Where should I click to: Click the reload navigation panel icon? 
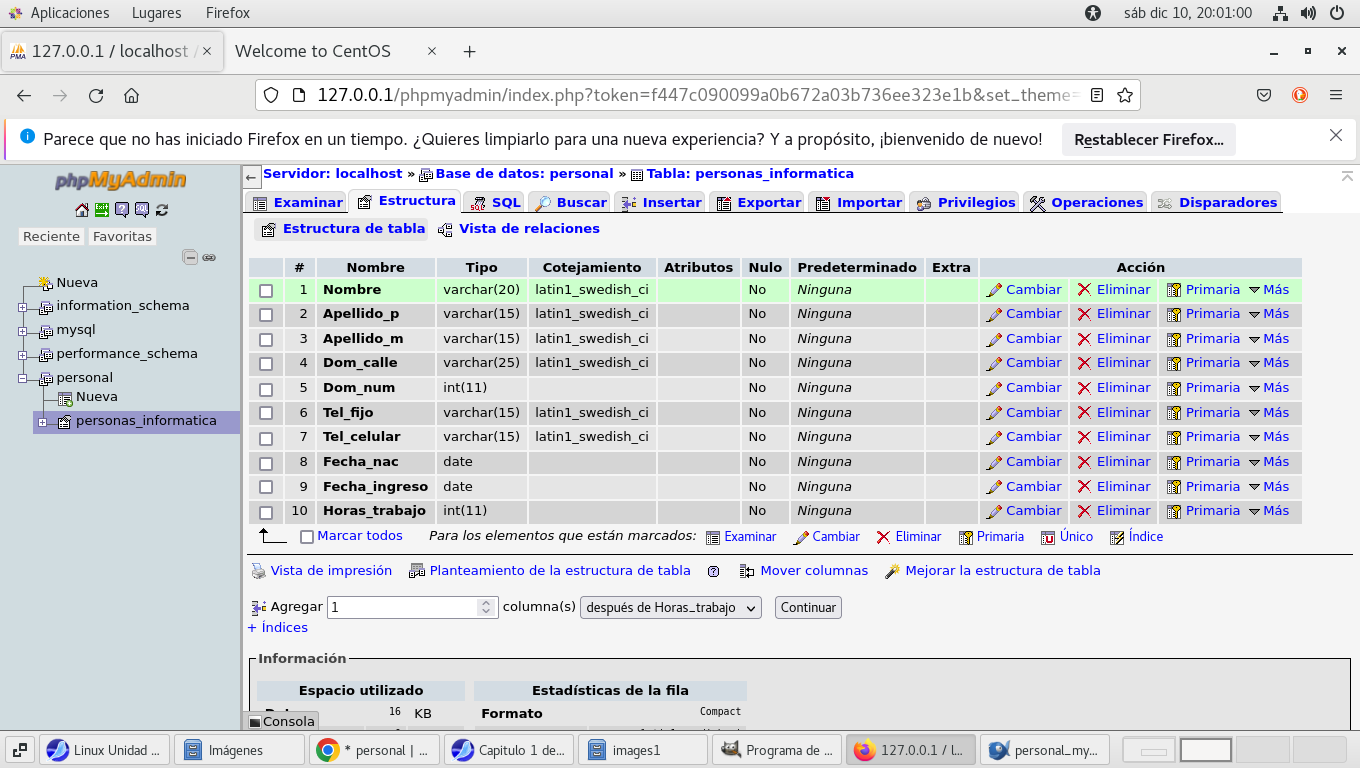162,210
